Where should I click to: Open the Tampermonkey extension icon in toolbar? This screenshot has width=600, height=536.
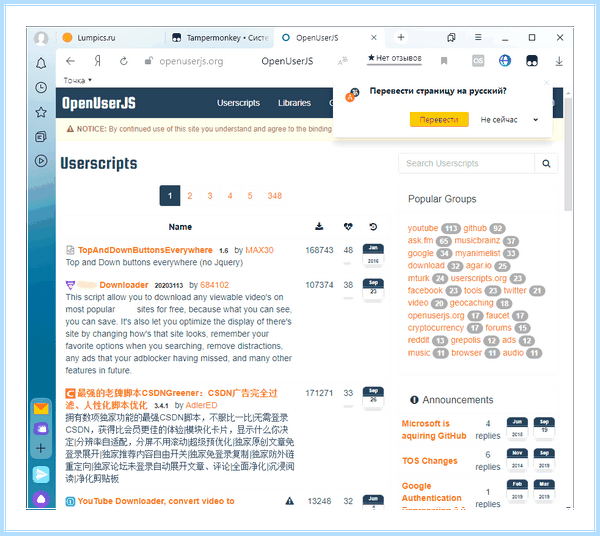click(x=532, y=61)
